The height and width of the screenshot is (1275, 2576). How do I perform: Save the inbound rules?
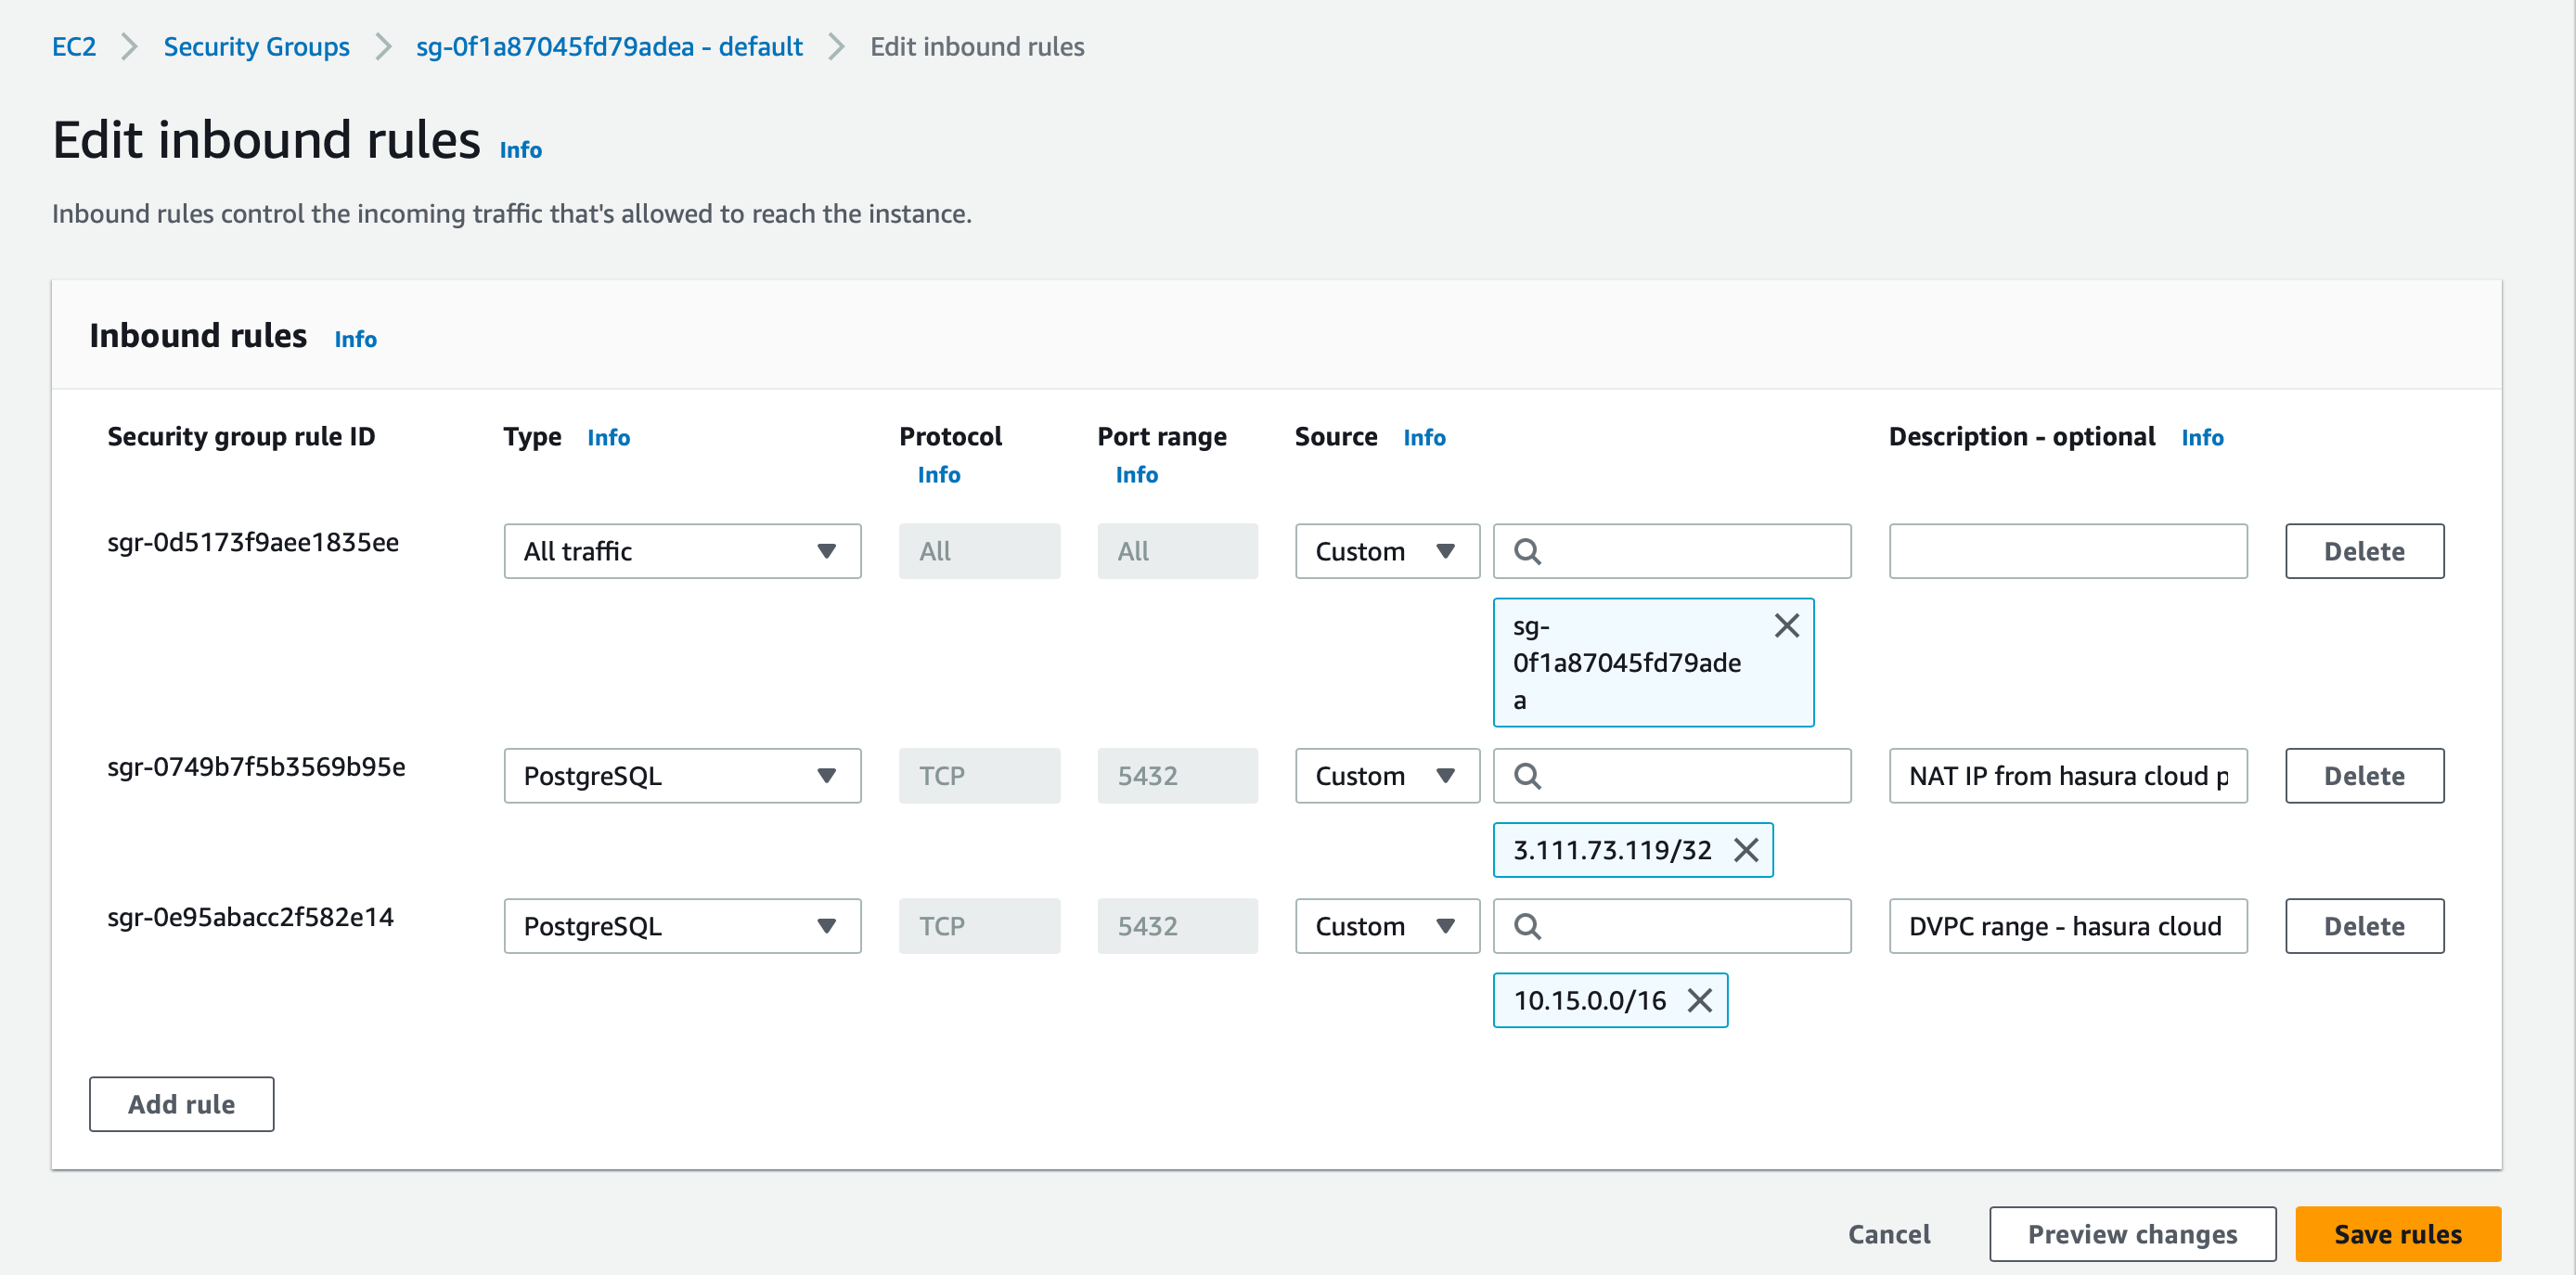[2398, 1233]
